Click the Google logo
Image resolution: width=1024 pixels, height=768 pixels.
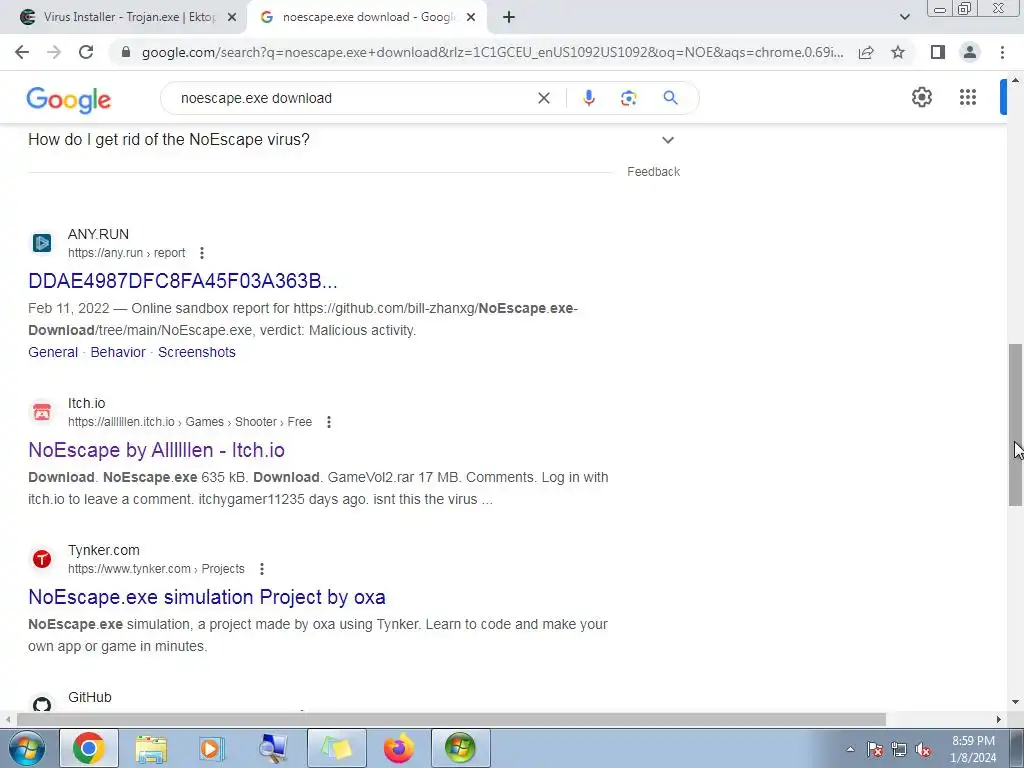(69, 99)
